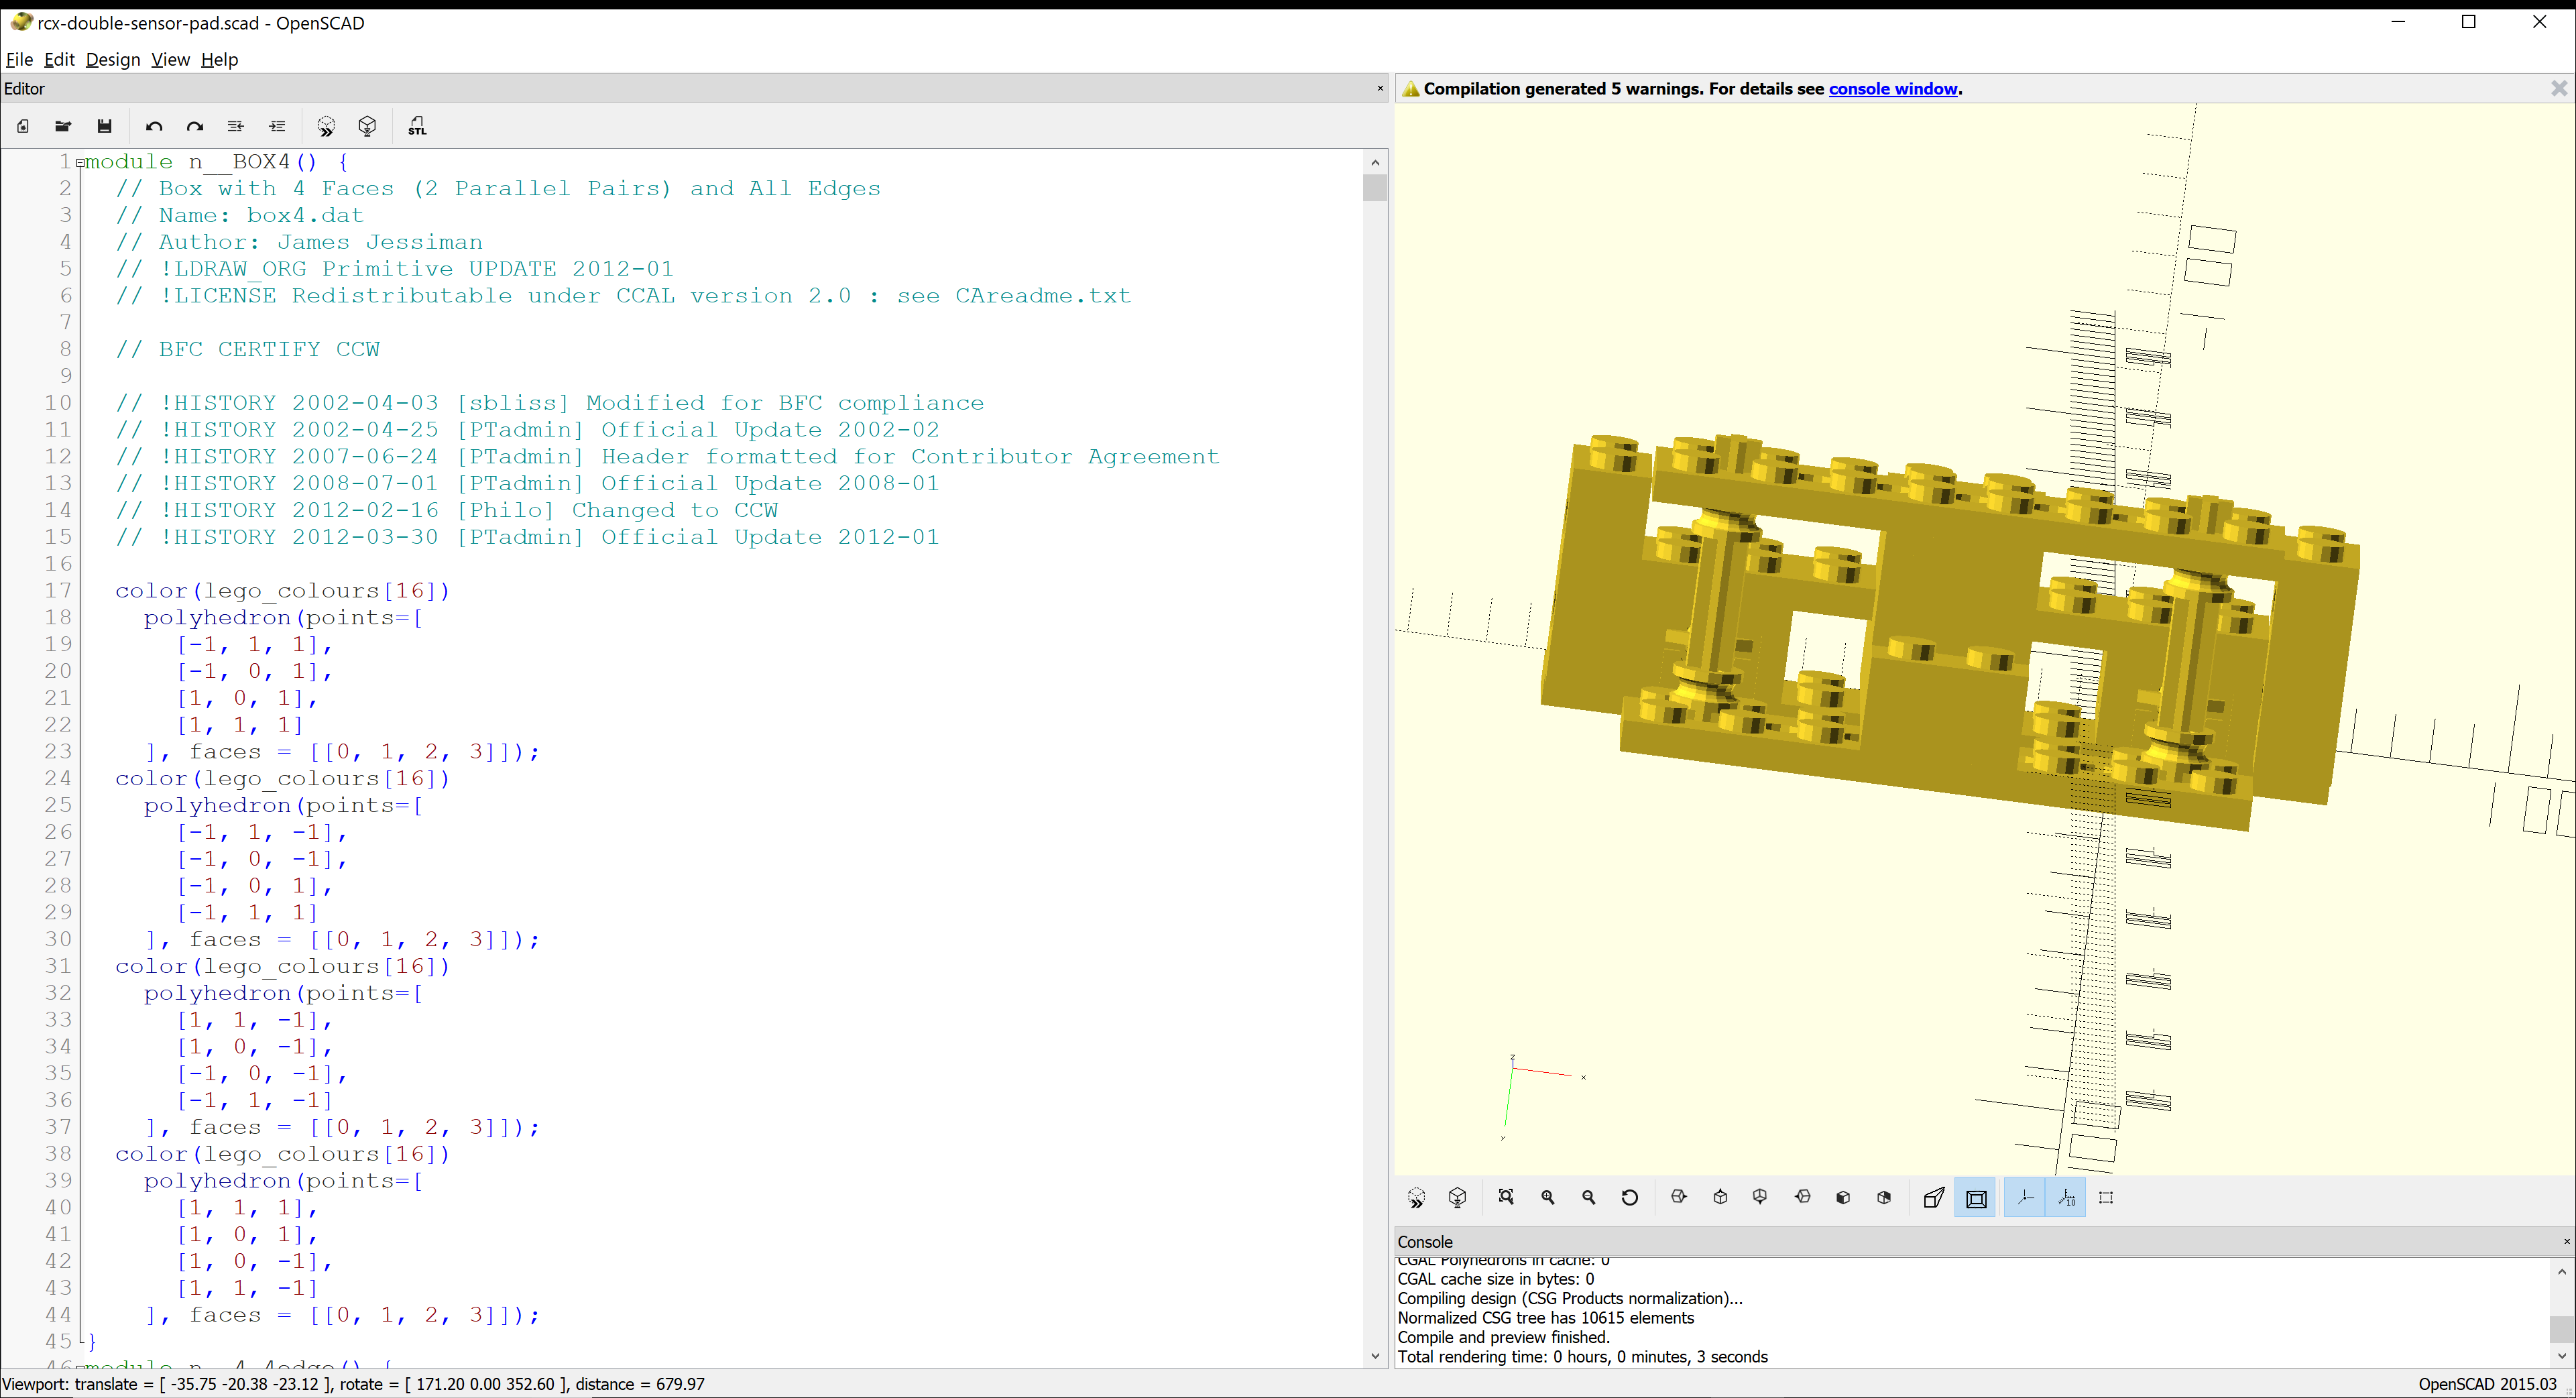Dismiss the compilation warnings bar
The image size is (2576, 1398).
(x=2559, y=89)
